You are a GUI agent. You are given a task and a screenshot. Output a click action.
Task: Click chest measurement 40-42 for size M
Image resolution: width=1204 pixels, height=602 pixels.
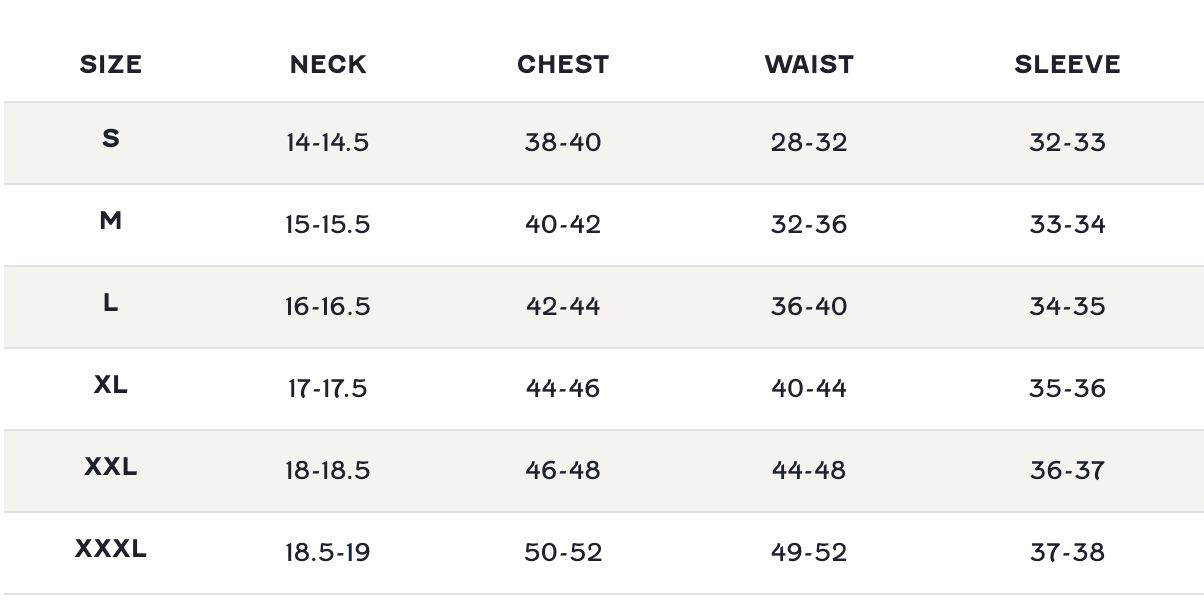pos(563,225)
